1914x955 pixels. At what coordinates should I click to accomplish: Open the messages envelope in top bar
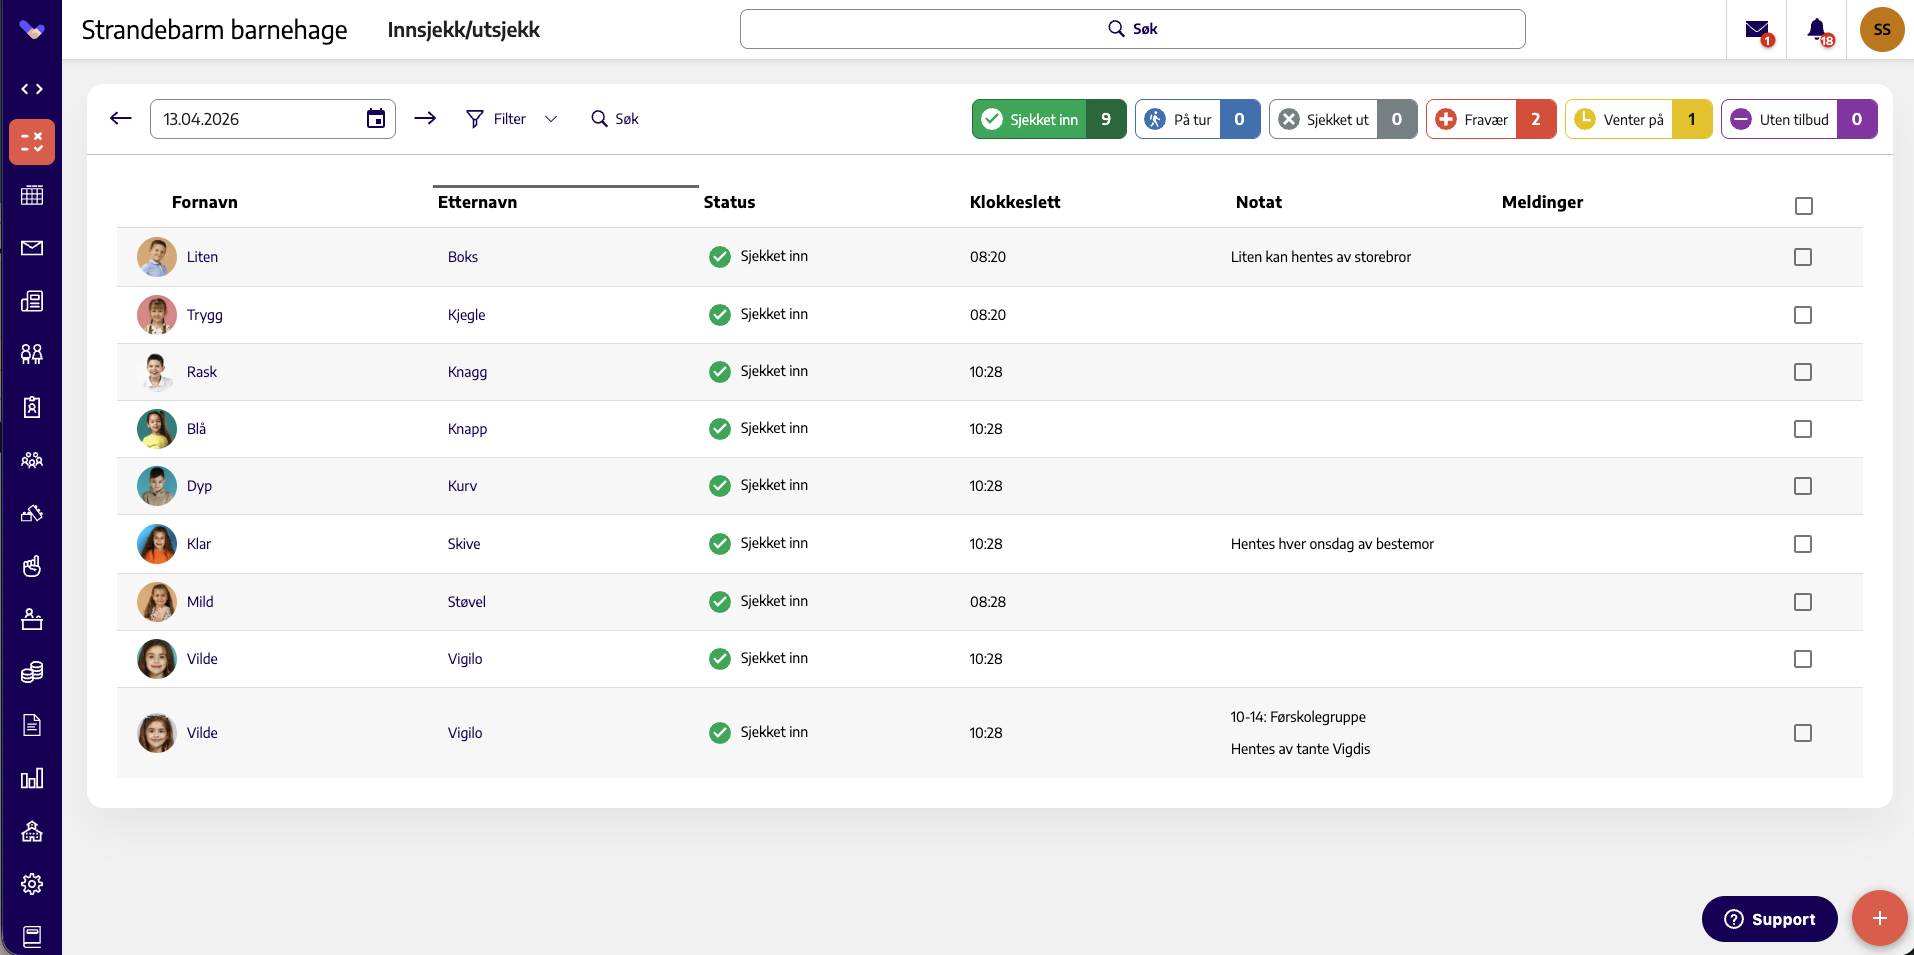[1758, 31]
